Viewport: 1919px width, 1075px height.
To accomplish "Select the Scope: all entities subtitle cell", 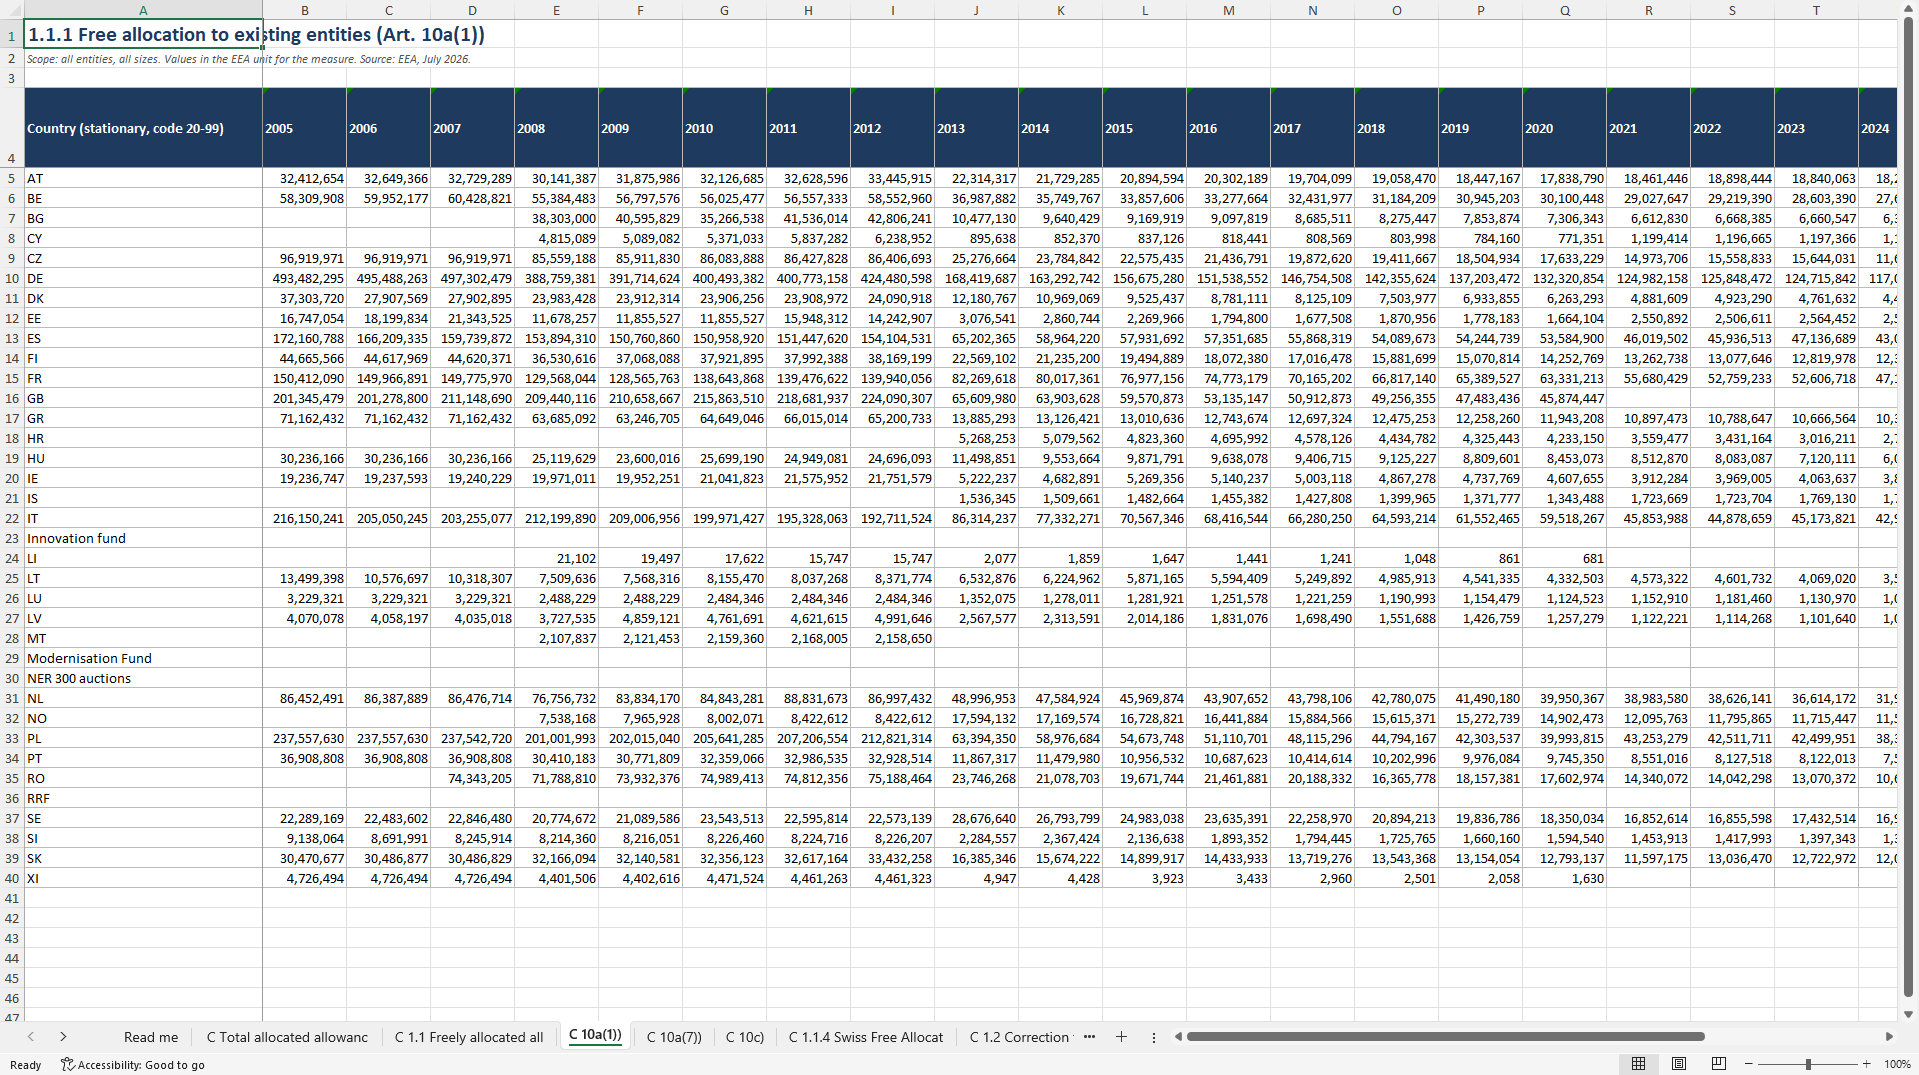I will pos(143,59).
